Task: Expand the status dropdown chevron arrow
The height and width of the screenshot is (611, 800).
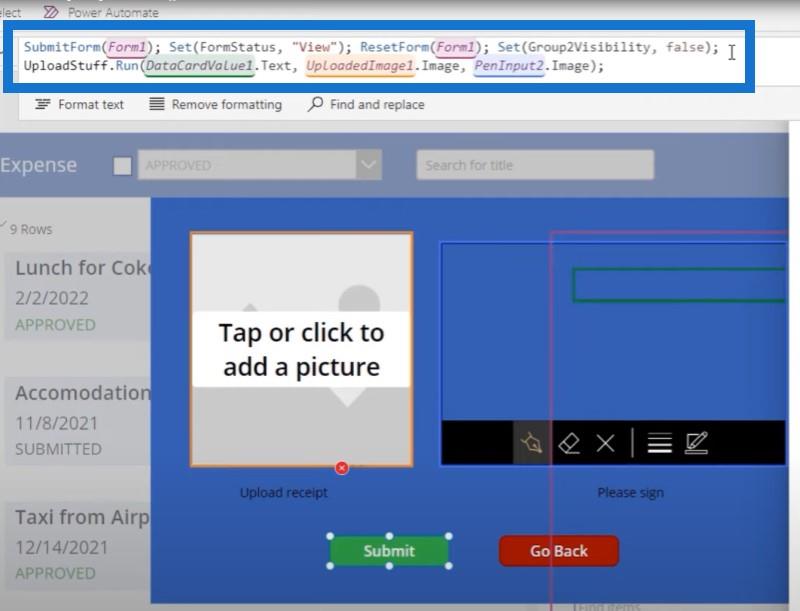Action: (x=368, y=165)
